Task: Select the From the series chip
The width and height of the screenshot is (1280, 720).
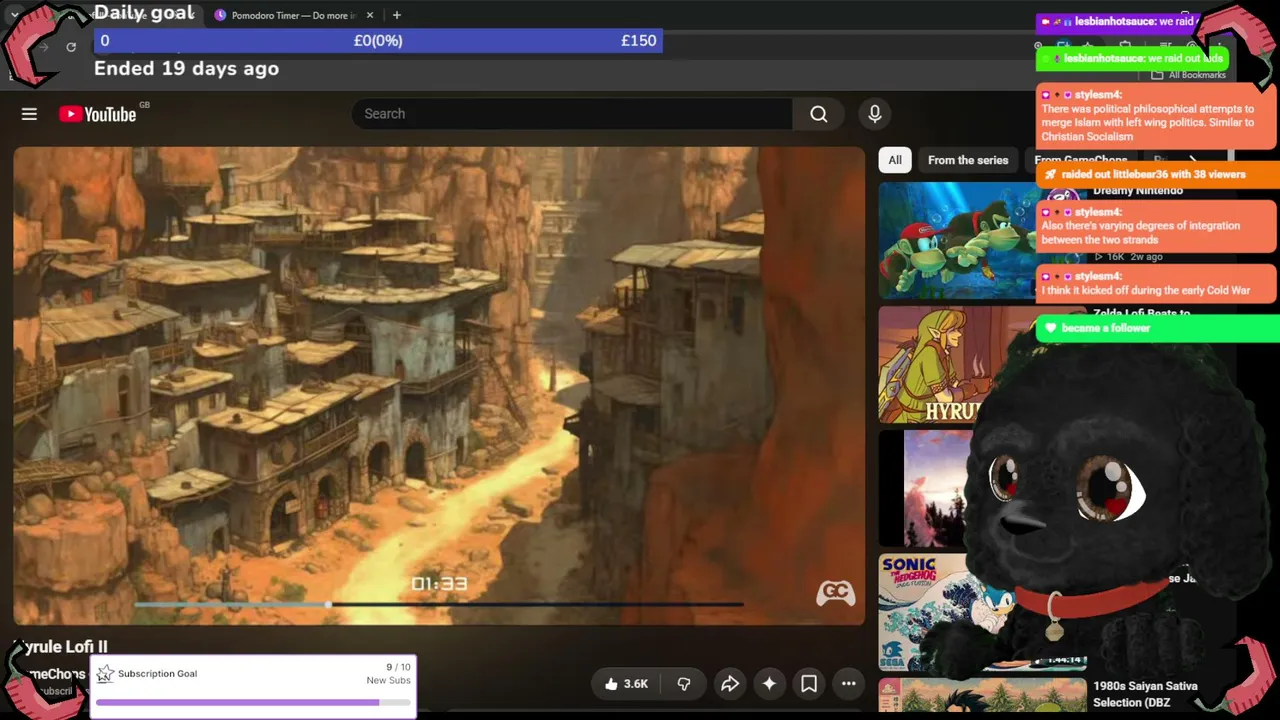Action: click(968, 160)
